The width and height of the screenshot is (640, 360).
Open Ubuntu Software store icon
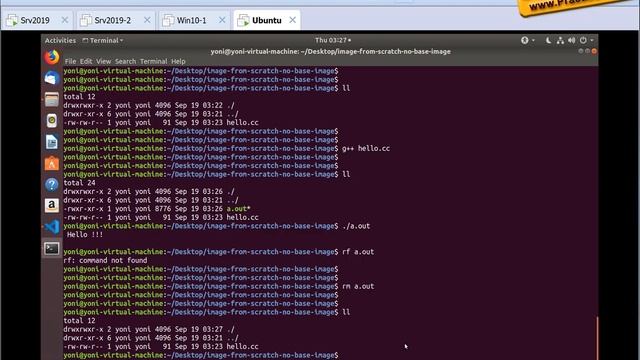(52, 163)
